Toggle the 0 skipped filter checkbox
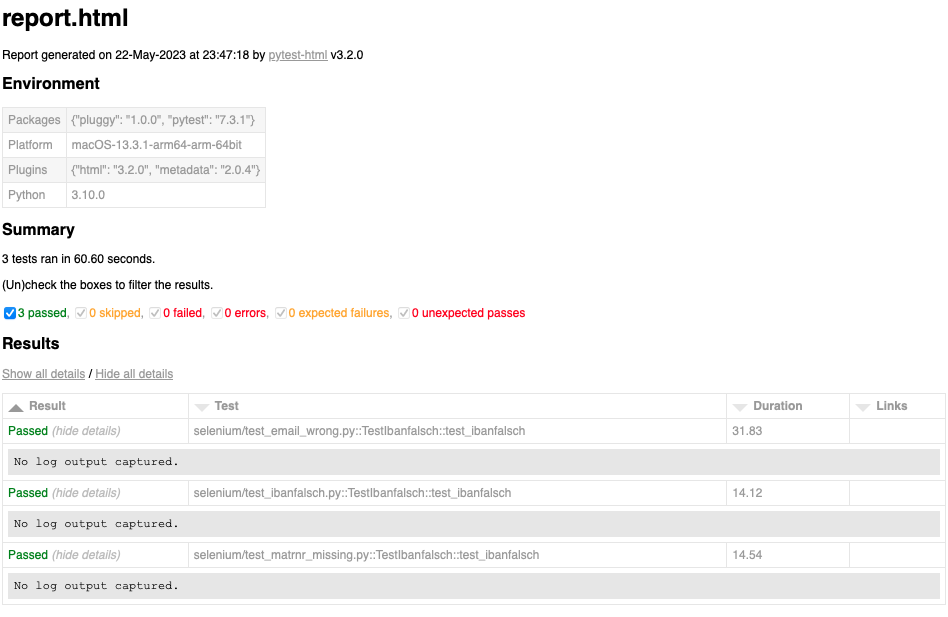The height and width of the screenshot is (617, 948). point(81,313)
